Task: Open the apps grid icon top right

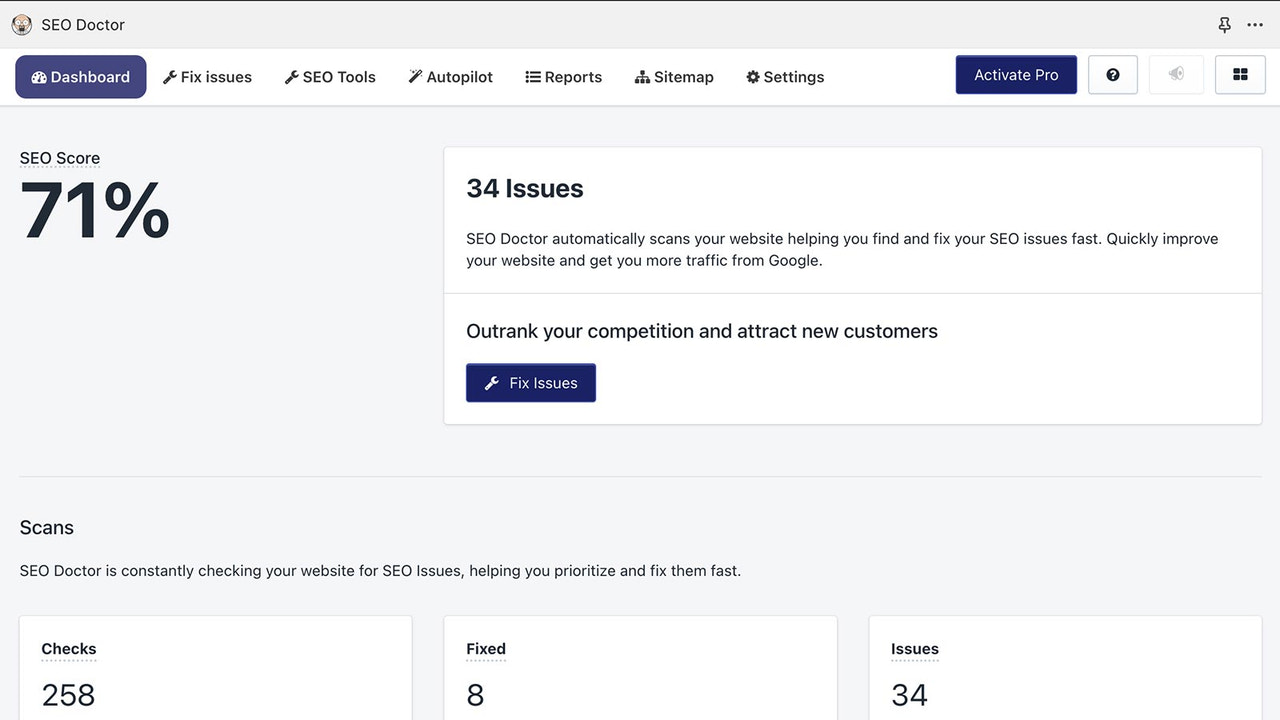Action: [1240, 74]
